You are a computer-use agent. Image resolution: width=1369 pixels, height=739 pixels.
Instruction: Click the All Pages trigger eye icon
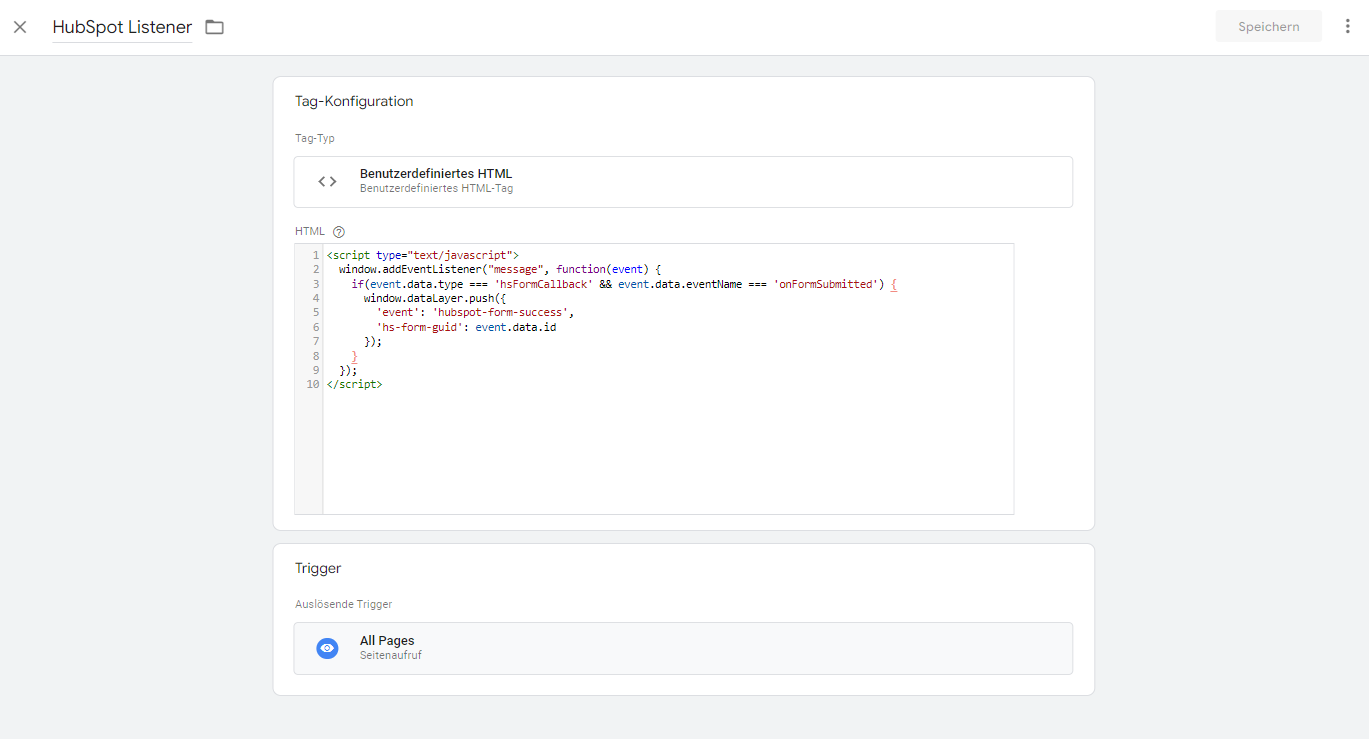327,648
